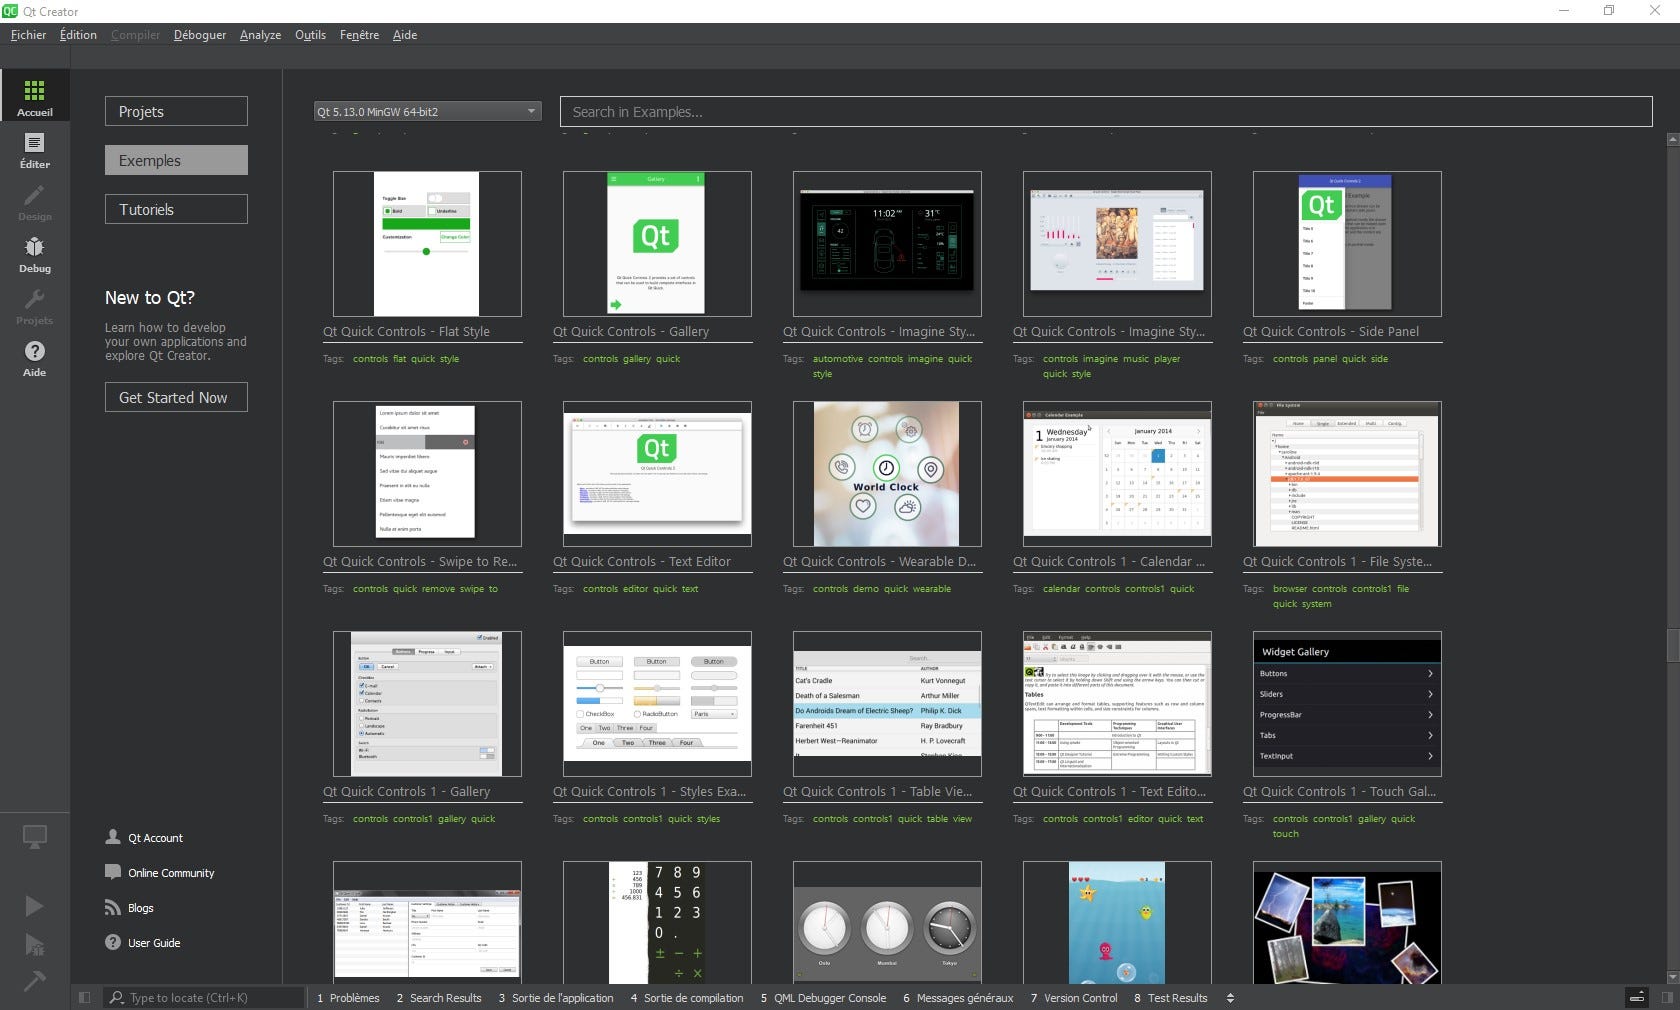Open the calculator example thumbnail
The width and height of the screenshot is (1680, 1010).
[x=657, y=923]
